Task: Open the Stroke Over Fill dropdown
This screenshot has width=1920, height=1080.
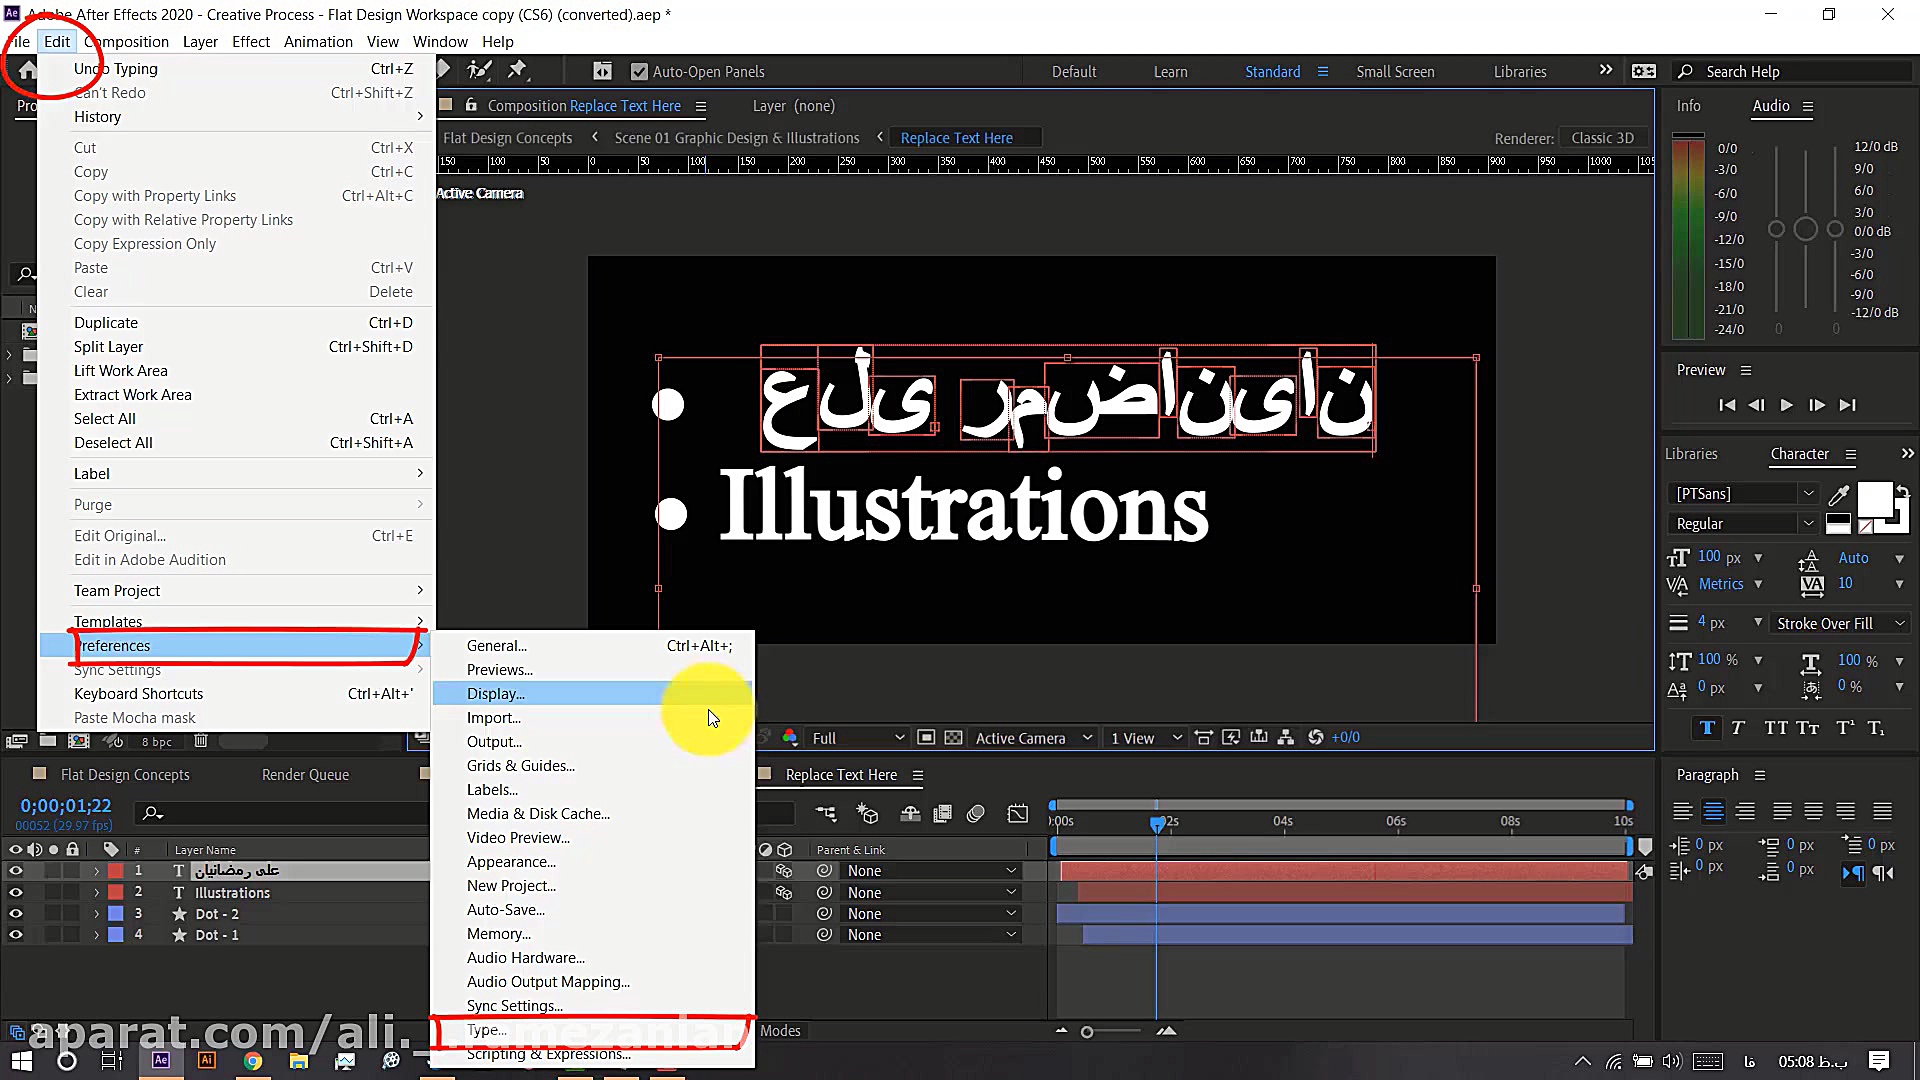Action: click(1838, 622)
